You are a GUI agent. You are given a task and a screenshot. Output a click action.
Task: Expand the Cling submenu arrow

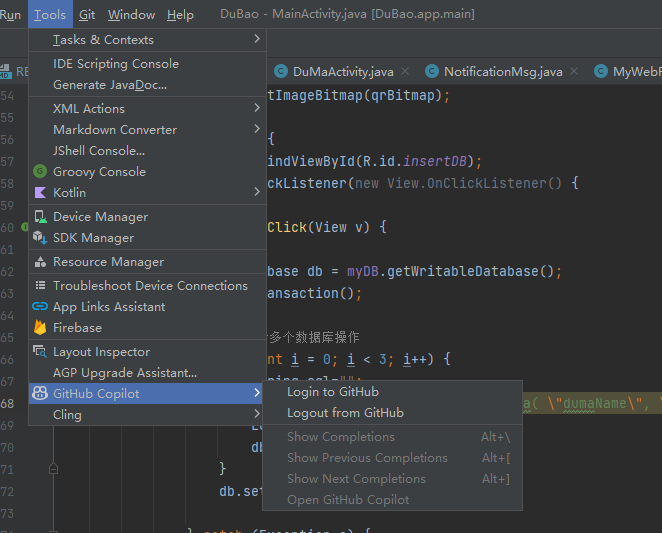click(257, 414)
